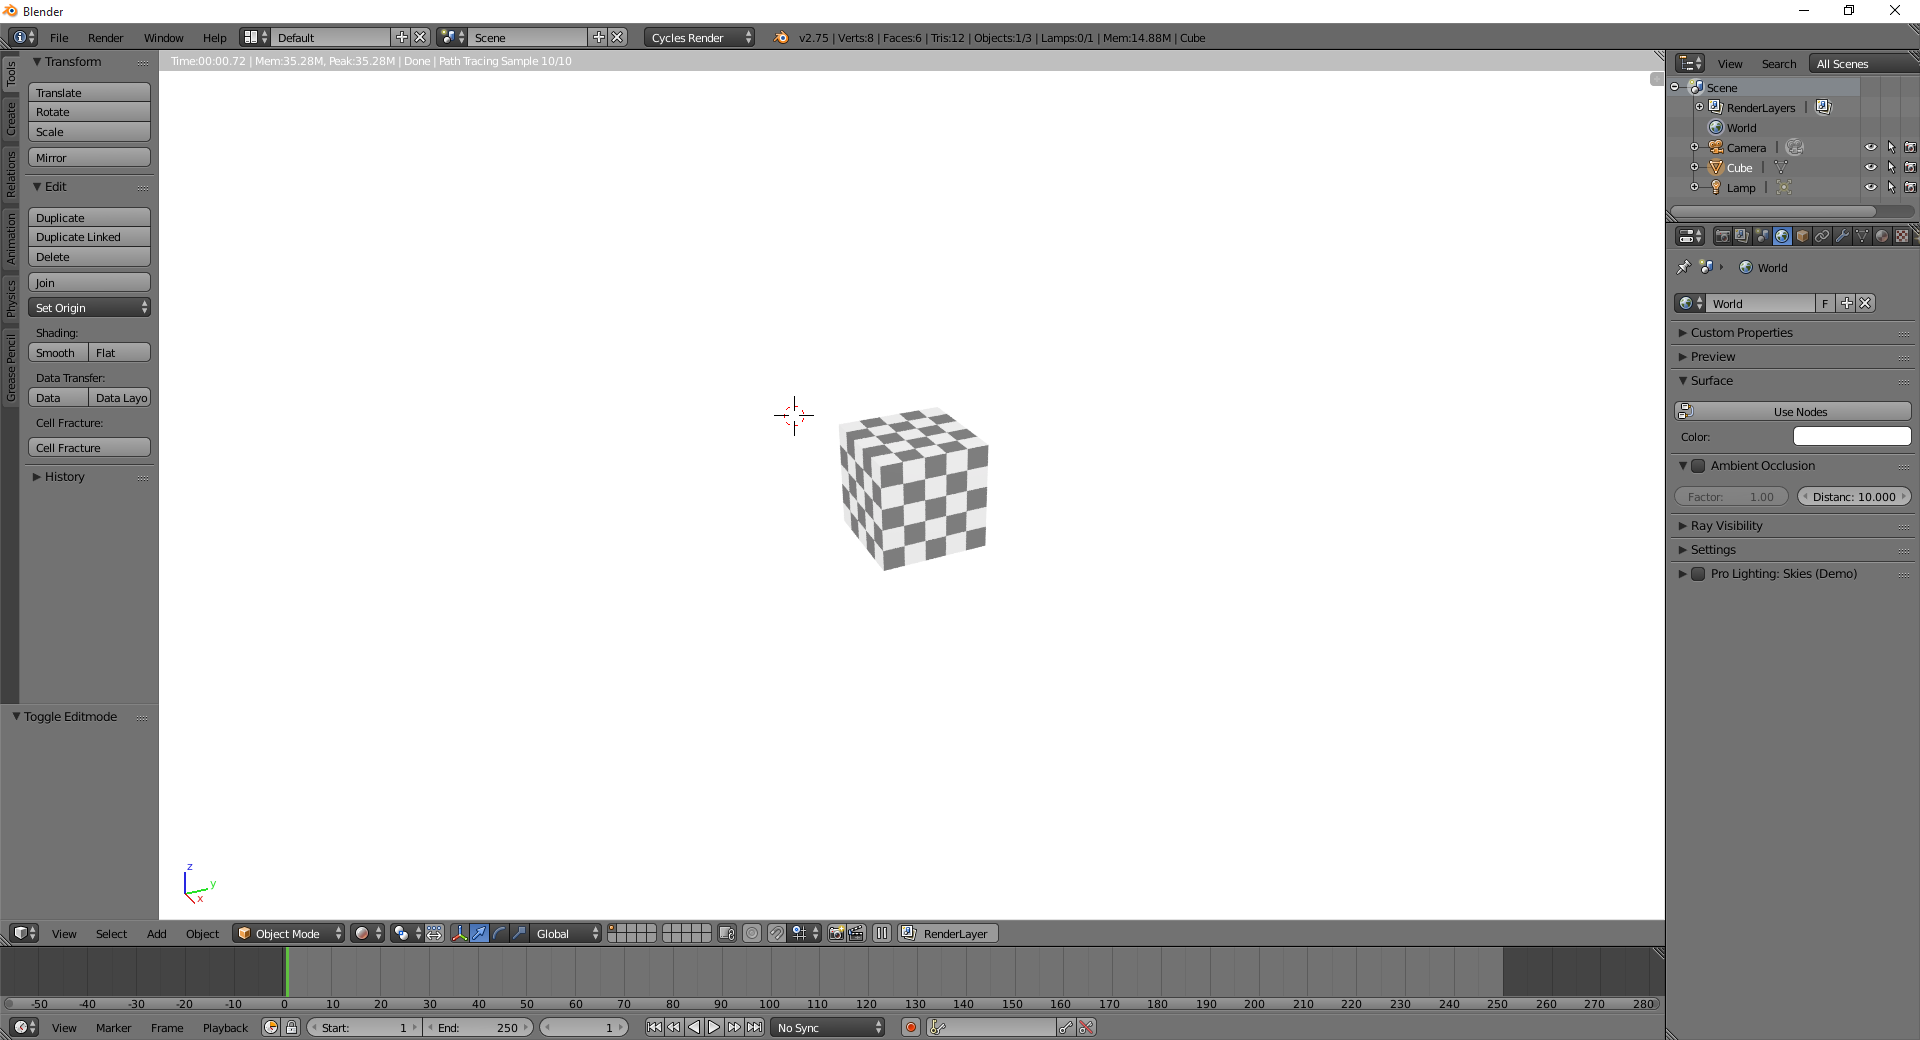
Task: Switch the outliner to Search view
Action: pos(1779,63)
